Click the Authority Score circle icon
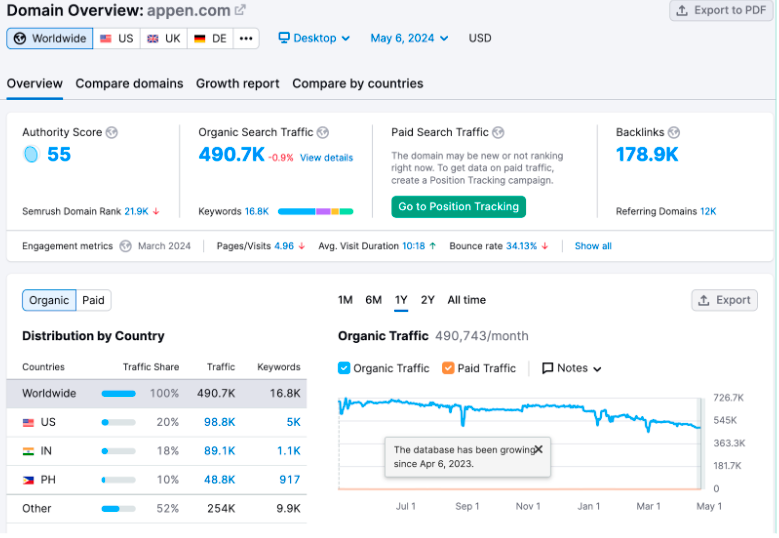 31,154
